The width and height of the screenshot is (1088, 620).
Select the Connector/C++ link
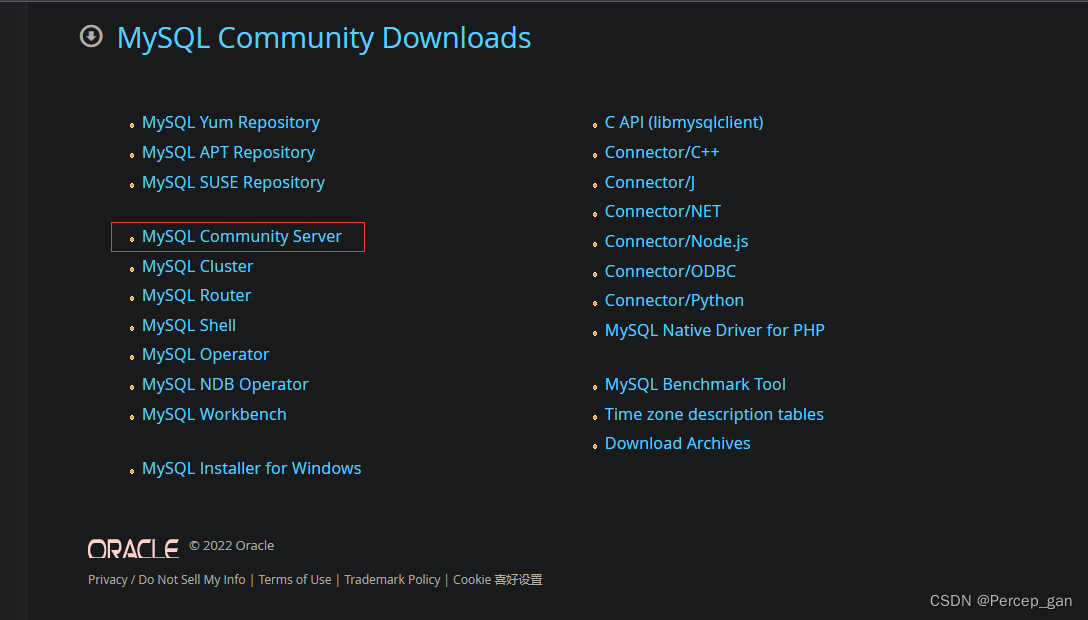tap(661, 153)
